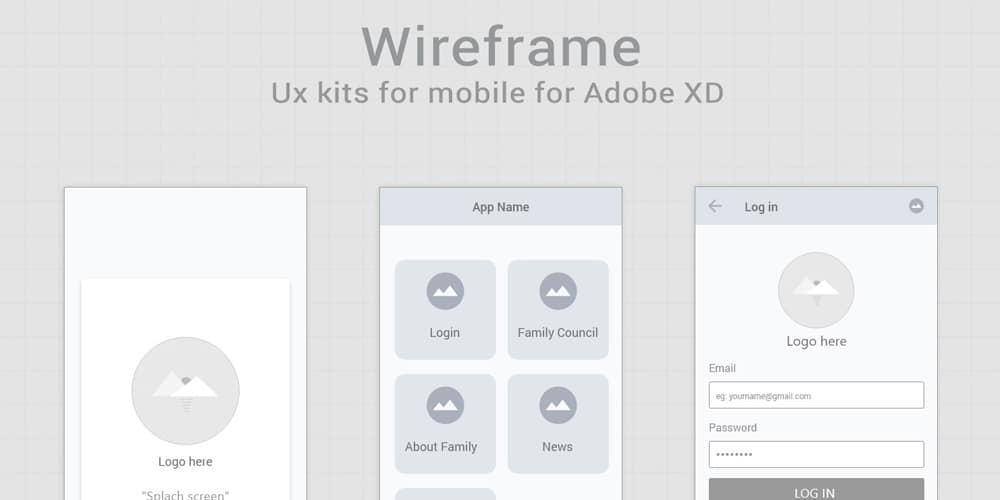Viewport: 1000px width, 500px height.
Task: Open the News tile
Action: 558,423
